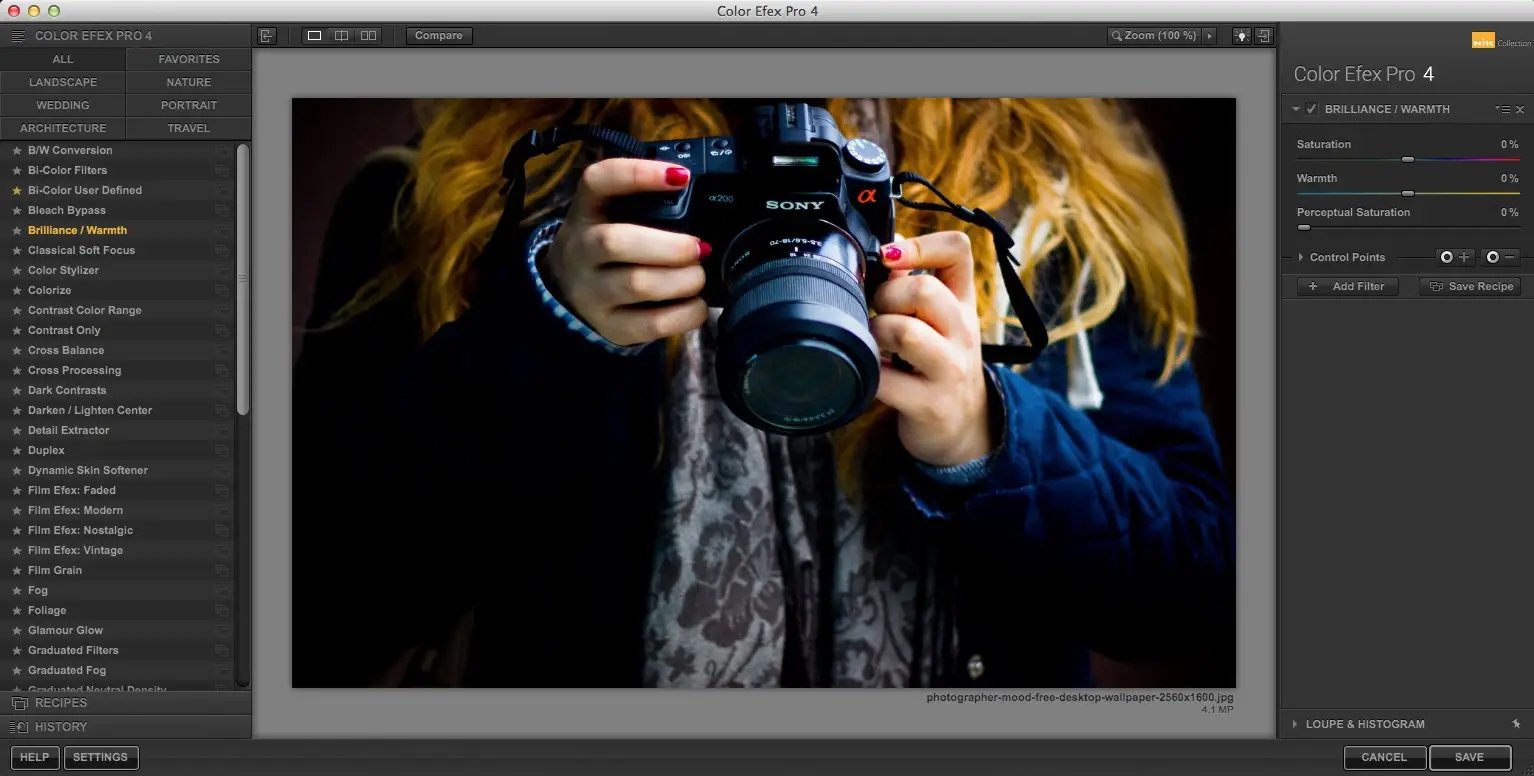This screenshot has width=1534, height=776.
Task: Click the camera photo preview
Action: (763, 392)
